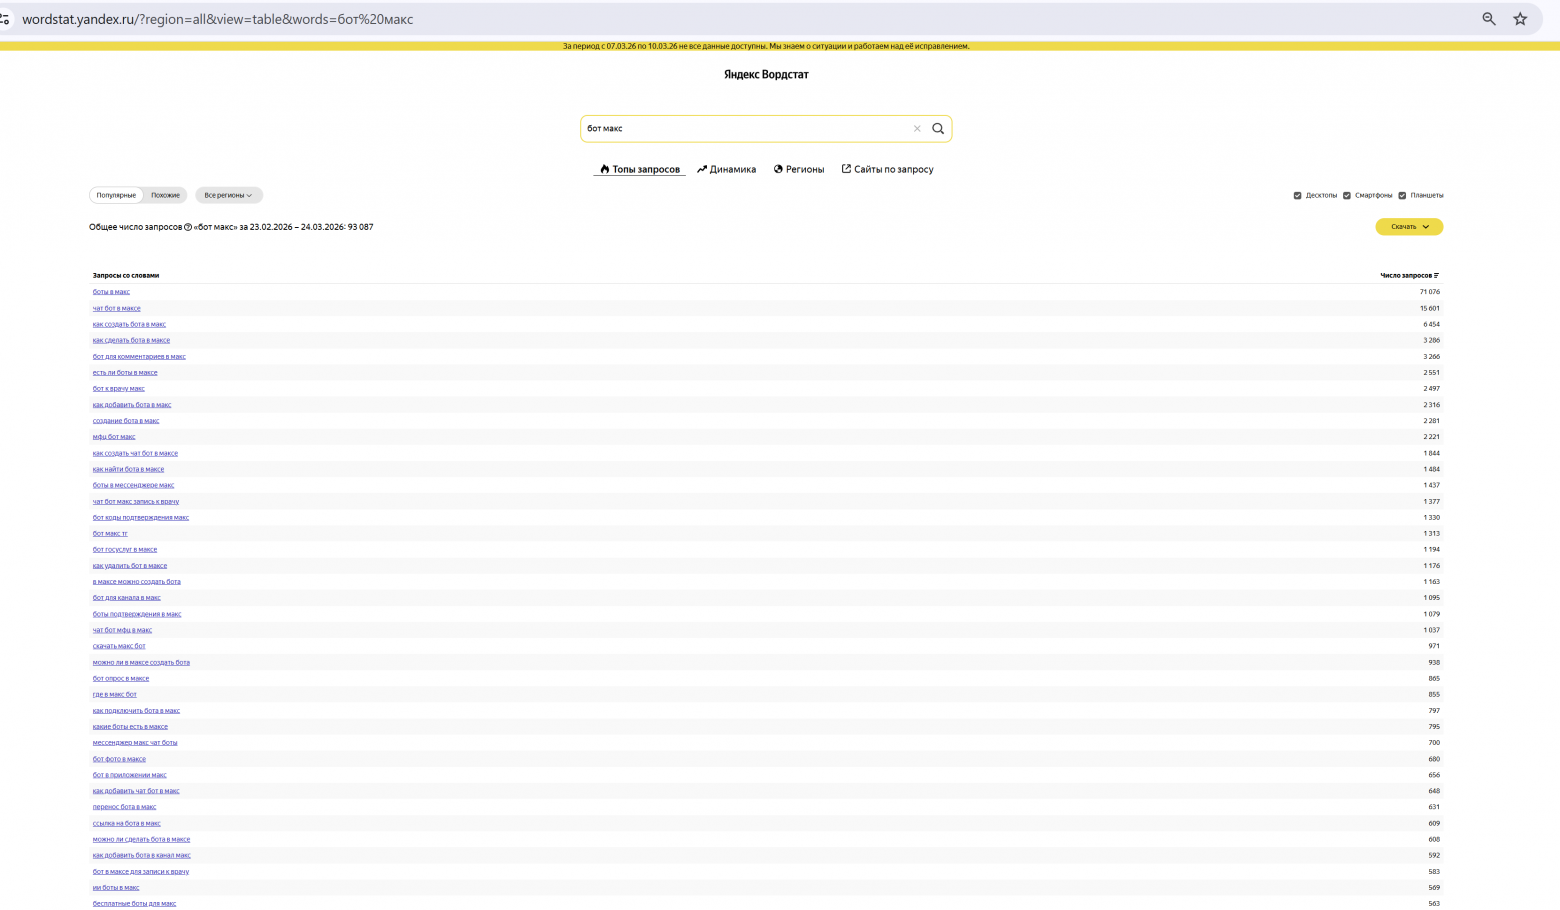Open the query link 'бот фото в максе'

pyautogui.click(x=119, y=759)
